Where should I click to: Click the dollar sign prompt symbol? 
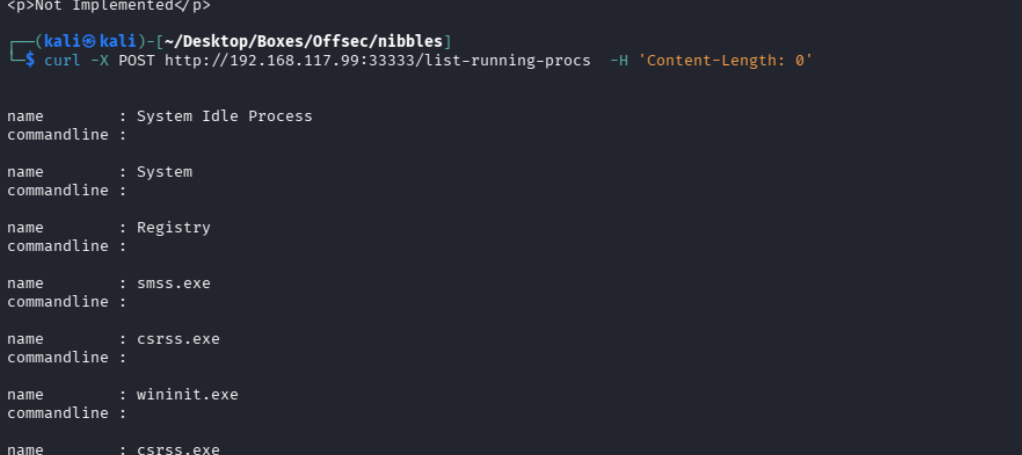tap(30, 60)
